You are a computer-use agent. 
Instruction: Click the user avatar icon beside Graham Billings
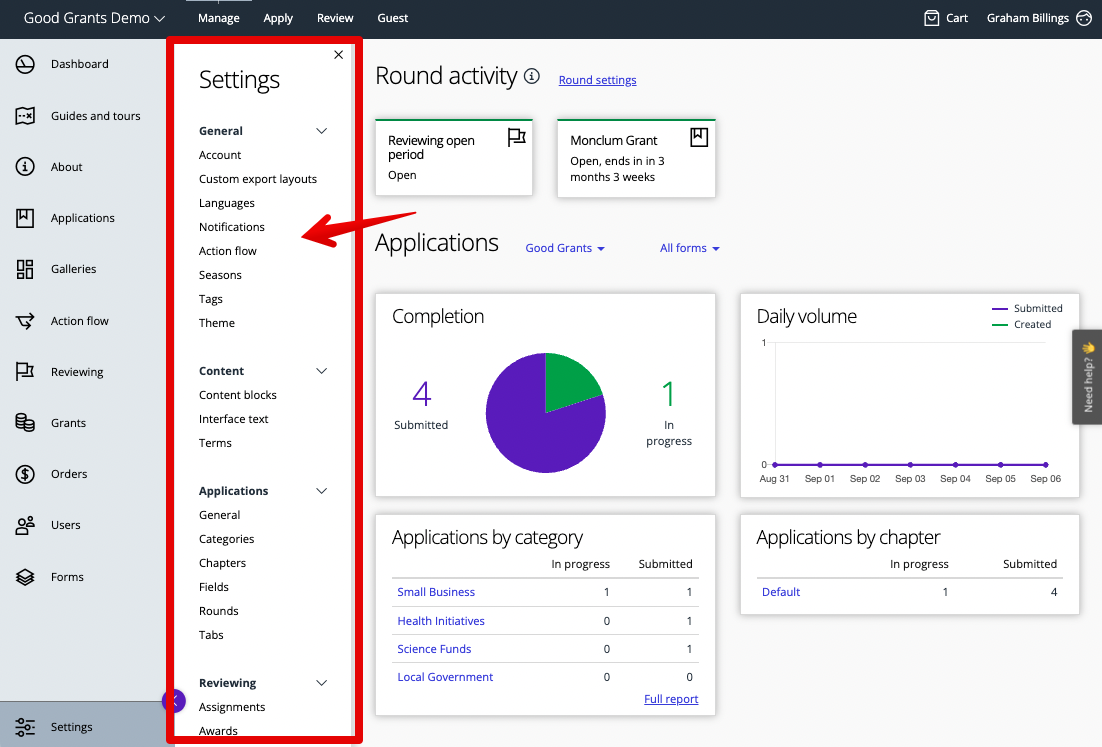(x=1084, y=18)
